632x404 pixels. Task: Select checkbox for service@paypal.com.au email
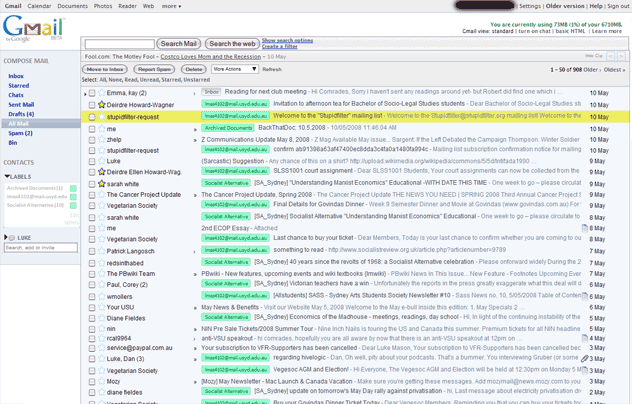92,348
